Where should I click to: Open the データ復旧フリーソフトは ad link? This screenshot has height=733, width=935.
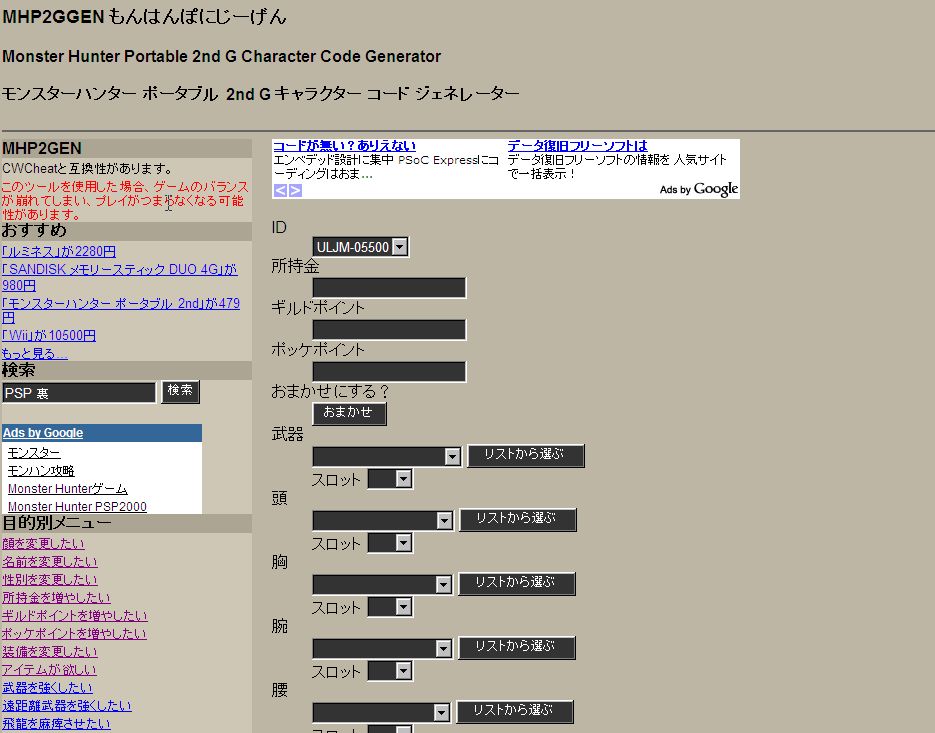577,146
